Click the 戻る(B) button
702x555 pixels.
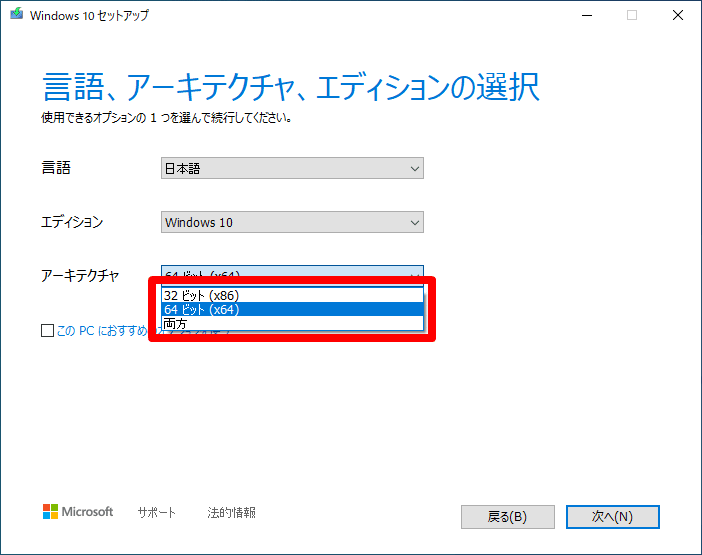point(508,517)
